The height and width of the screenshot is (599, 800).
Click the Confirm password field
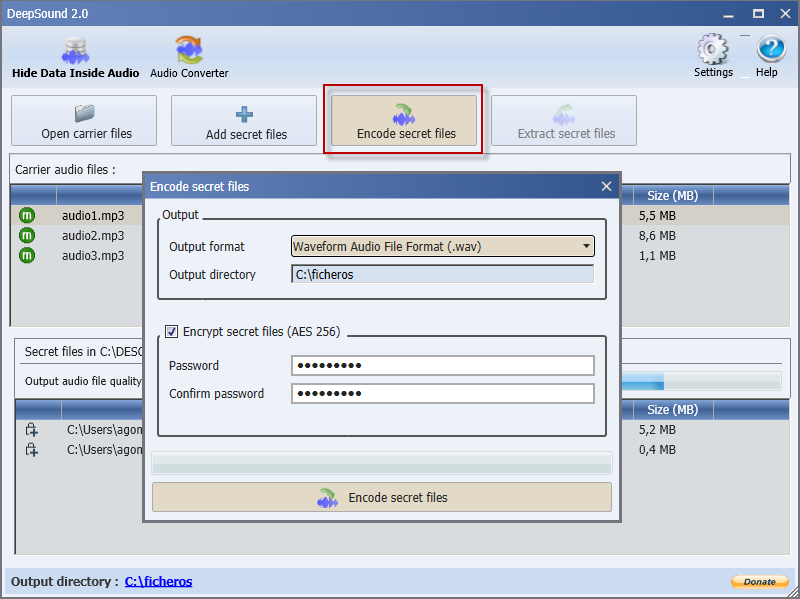[443, 393]
